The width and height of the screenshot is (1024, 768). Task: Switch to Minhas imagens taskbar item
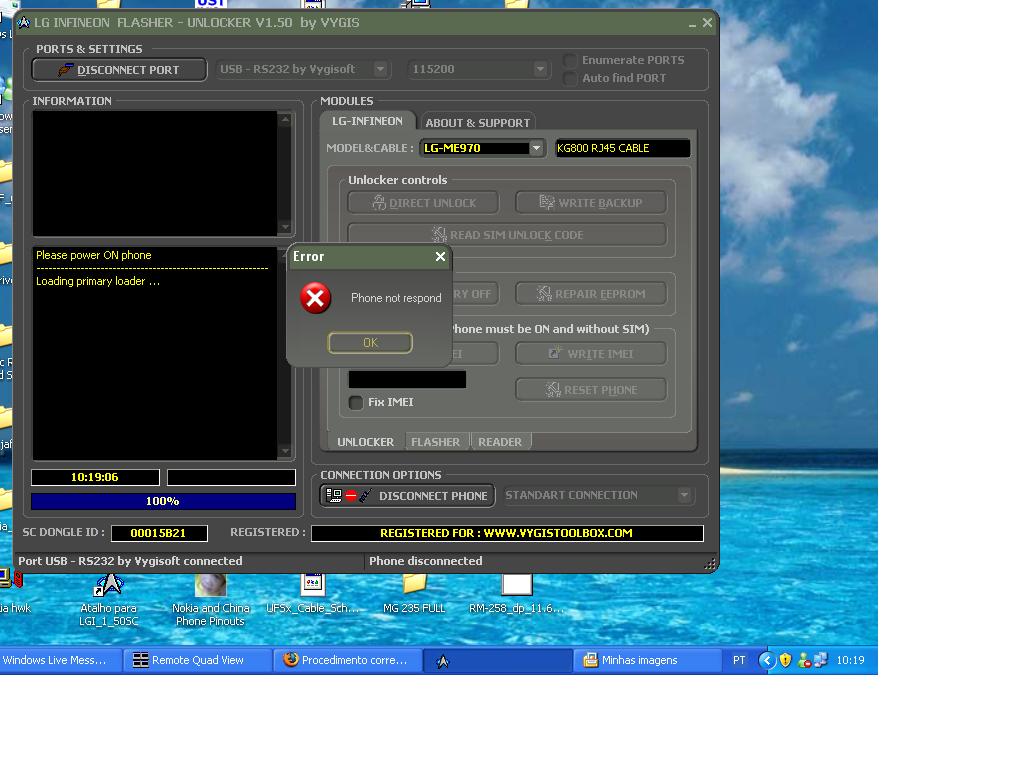coord(647,660)
